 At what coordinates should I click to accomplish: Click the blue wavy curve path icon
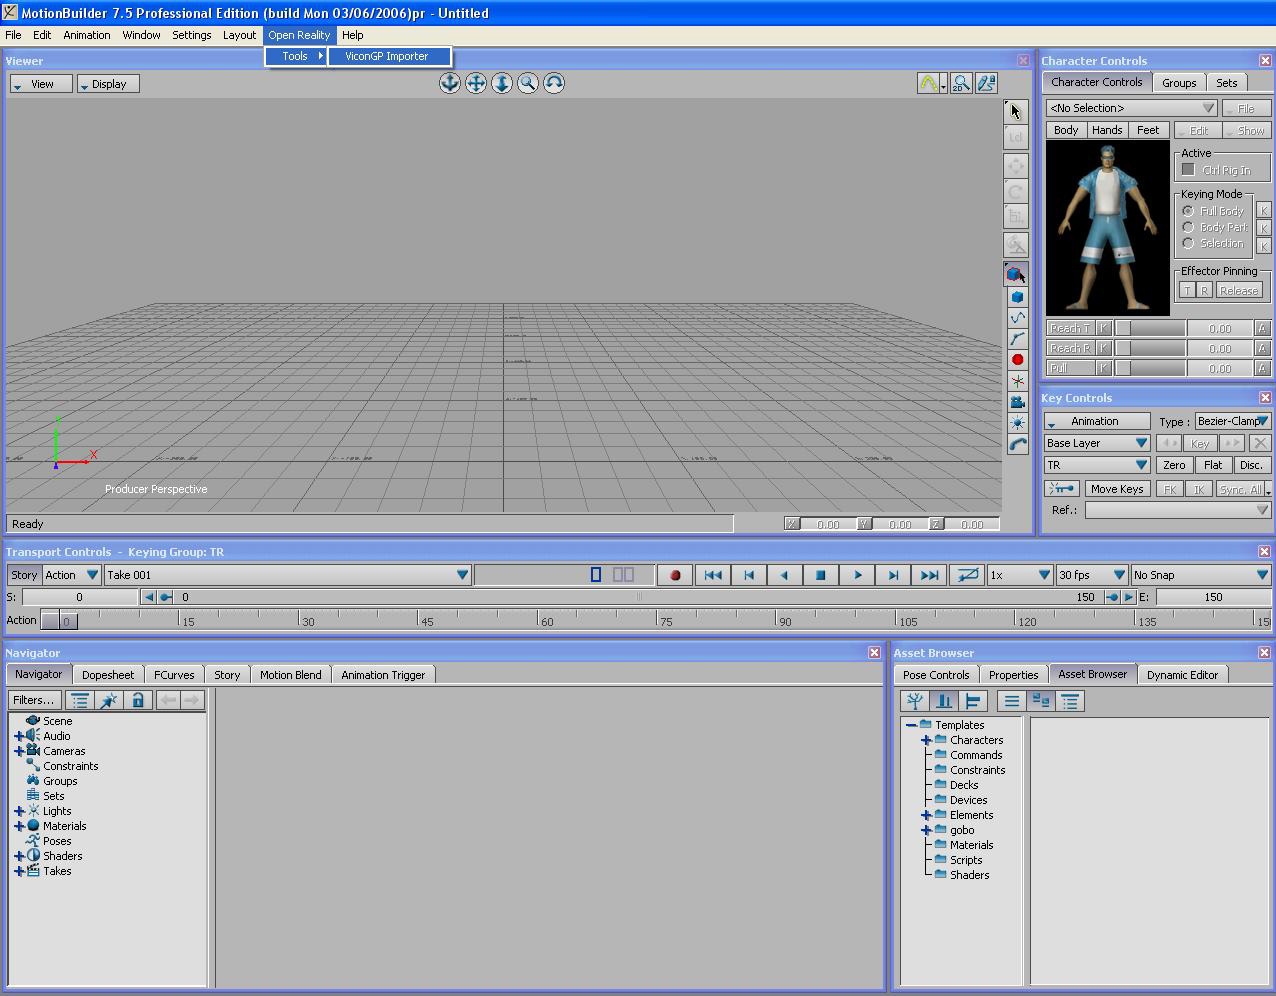click(x=1017, y=318)
